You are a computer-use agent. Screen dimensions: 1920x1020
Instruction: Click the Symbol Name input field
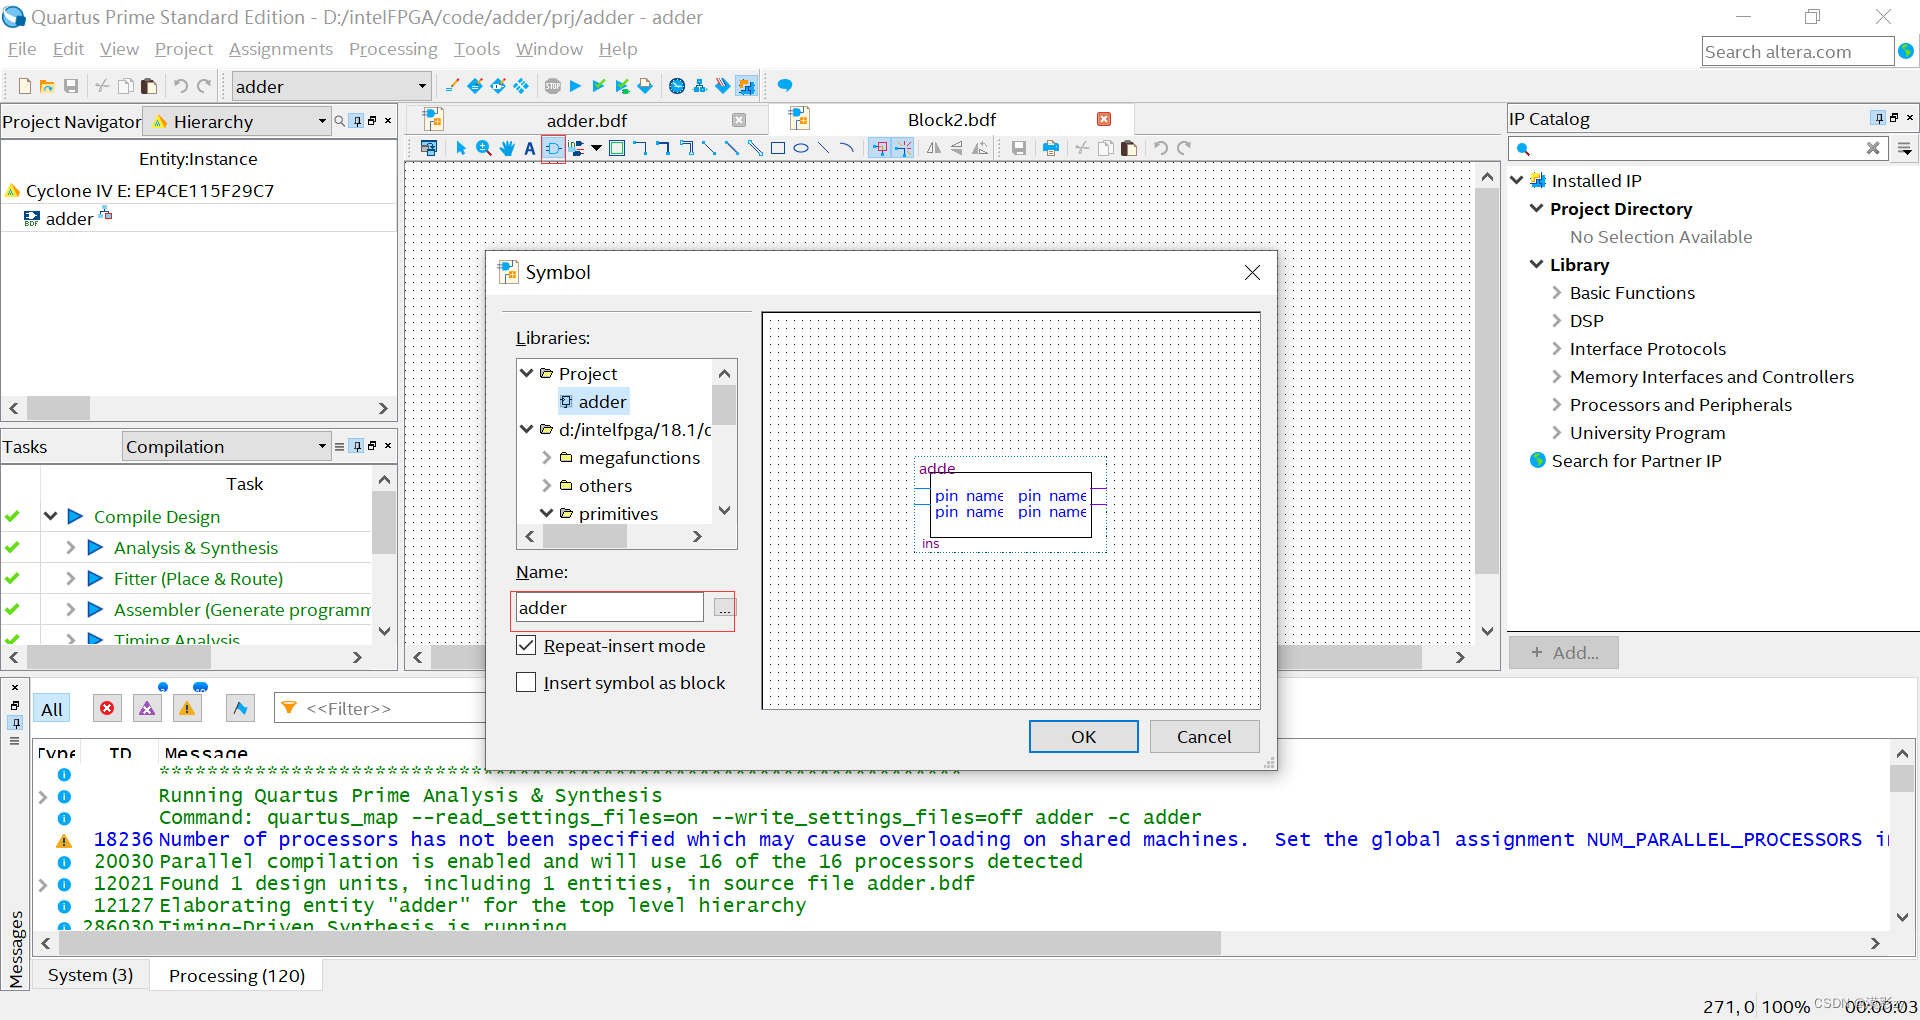point(608,608)
